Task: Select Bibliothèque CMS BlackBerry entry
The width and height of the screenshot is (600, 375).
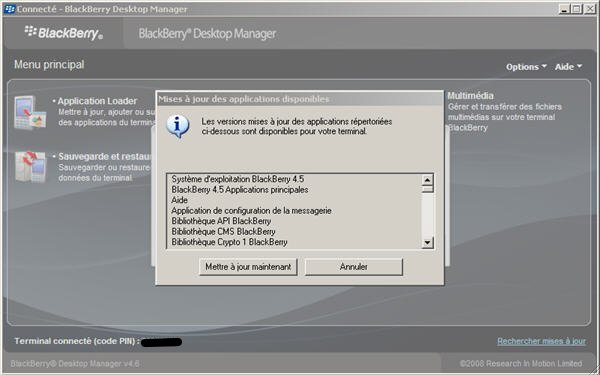Action: [x=223, y=232]
